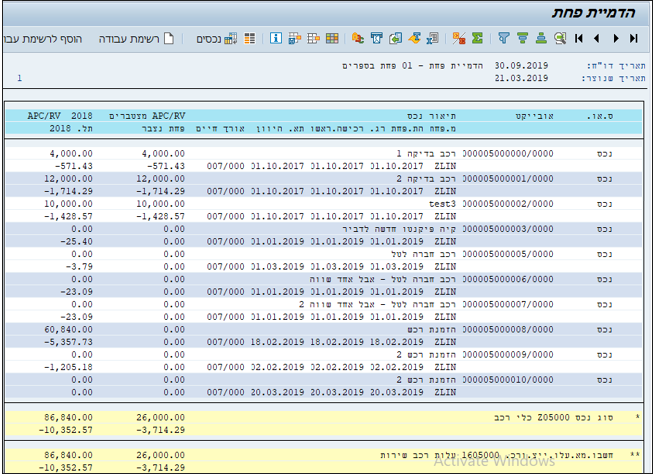Select asset number 00005000003/0000
The image size is (656, 476).
(508, 229)
